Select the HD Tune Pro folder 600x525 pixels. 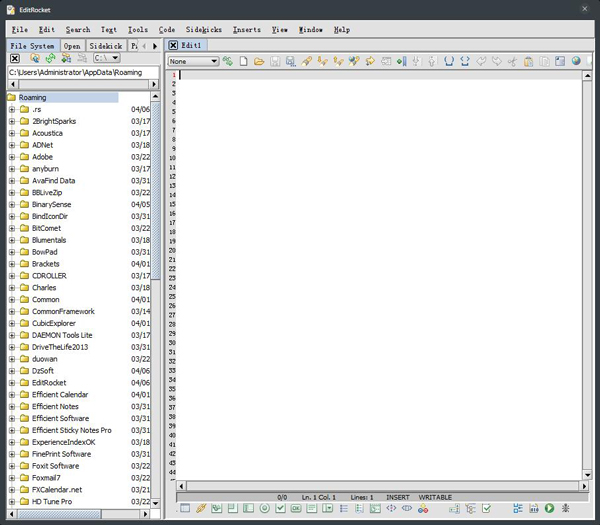52,502
